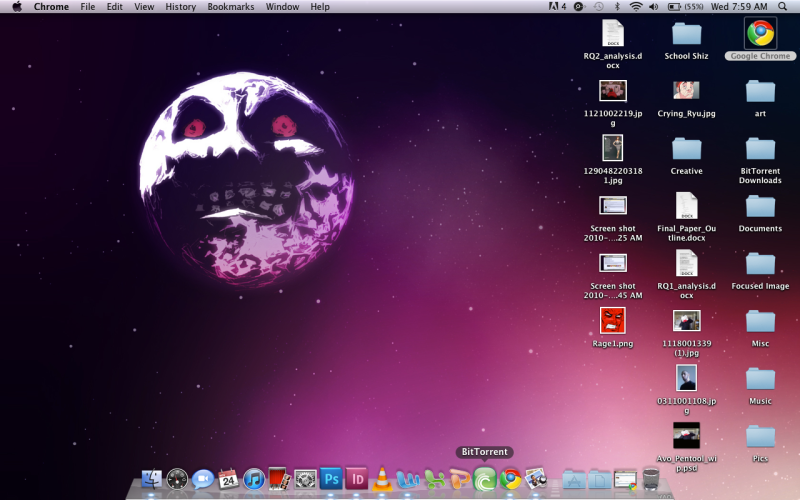Select Avo_Pentool_wip.psd file
The height and width of the screenshot is (500, 800).
(x=686, y=436)
